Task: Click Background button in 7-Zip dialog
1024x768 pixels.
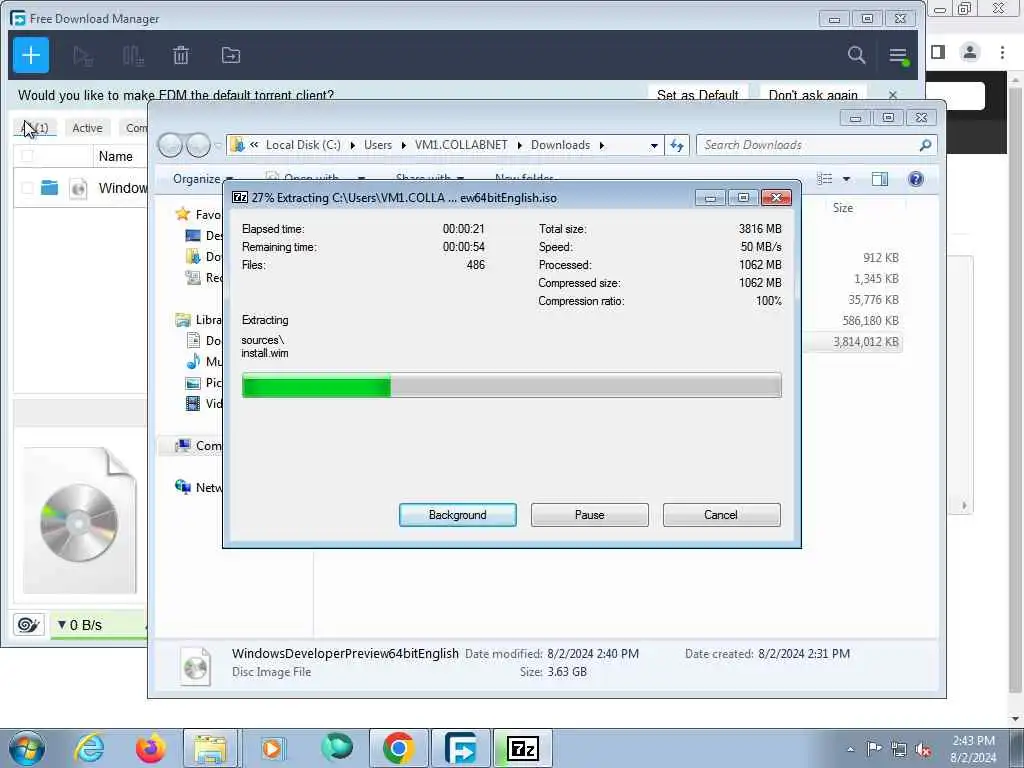Action: click(x=458, y=515)
